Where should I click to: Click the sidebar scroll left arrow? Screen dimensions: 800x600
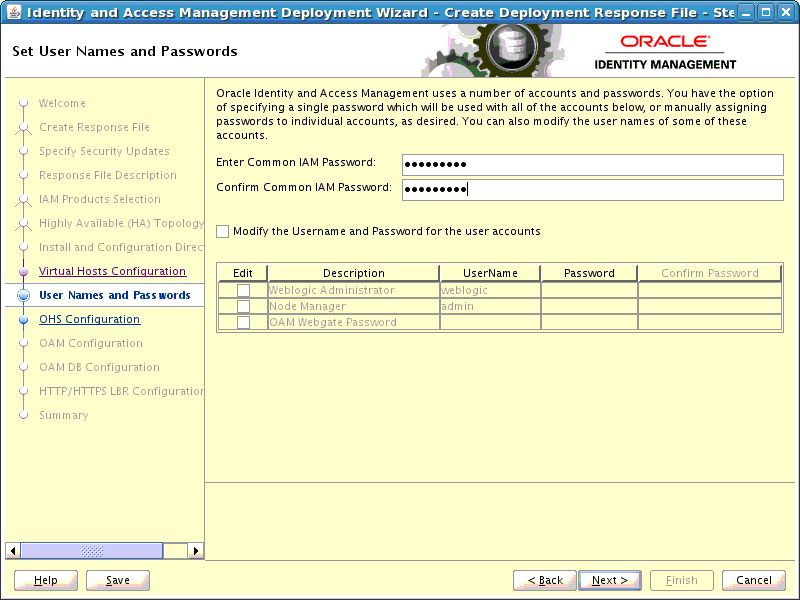13,551
